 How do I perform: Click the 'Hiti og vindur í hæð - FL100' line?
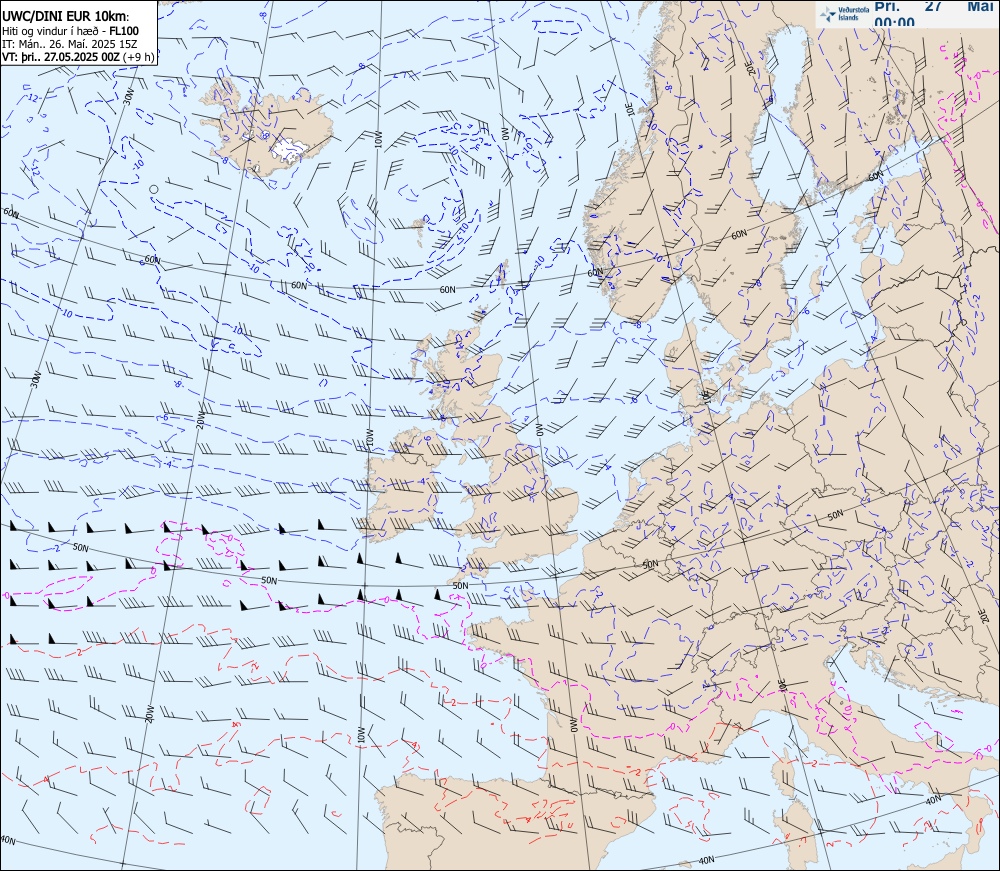pyautogui.click(x=70, y=31)
